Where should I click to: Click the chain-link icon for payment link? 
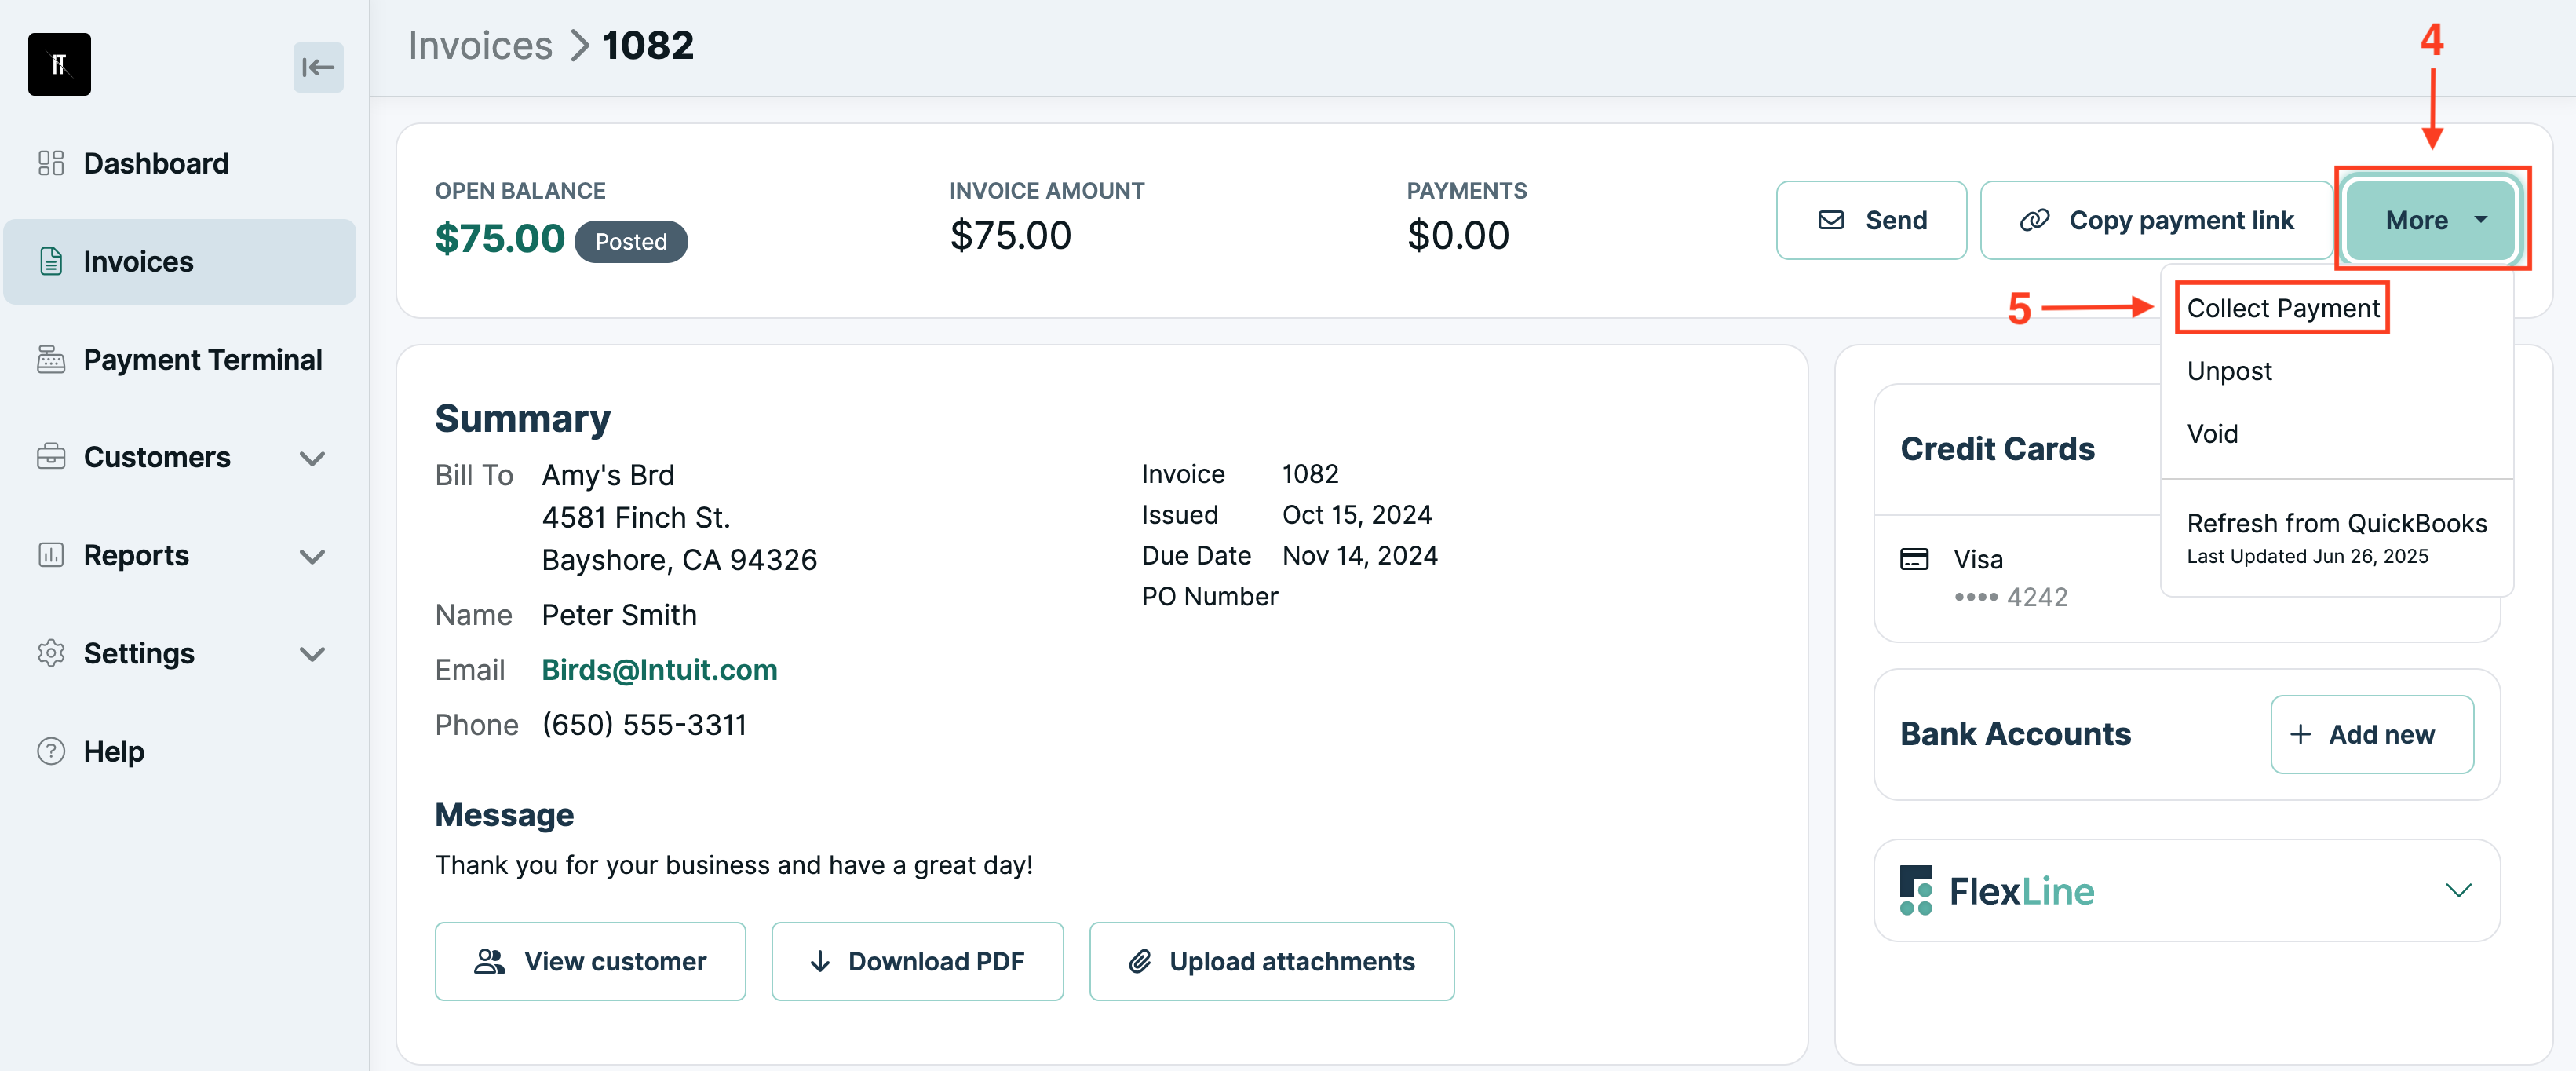[x=2034, y=220]
